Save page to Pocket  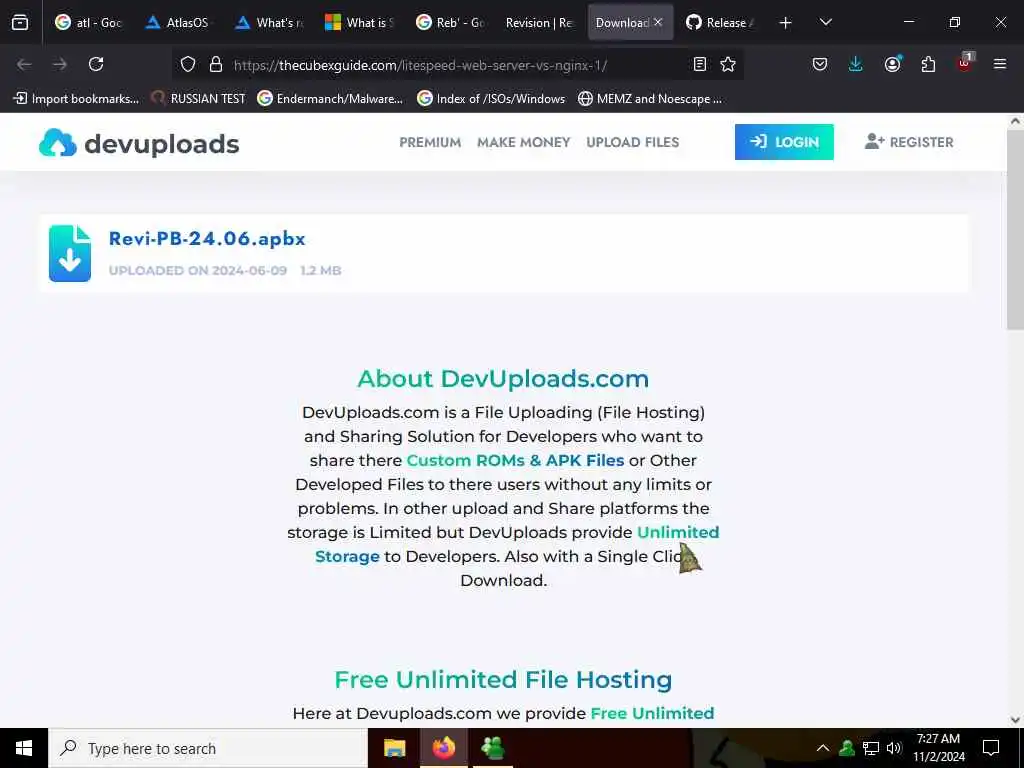(820, 64)
